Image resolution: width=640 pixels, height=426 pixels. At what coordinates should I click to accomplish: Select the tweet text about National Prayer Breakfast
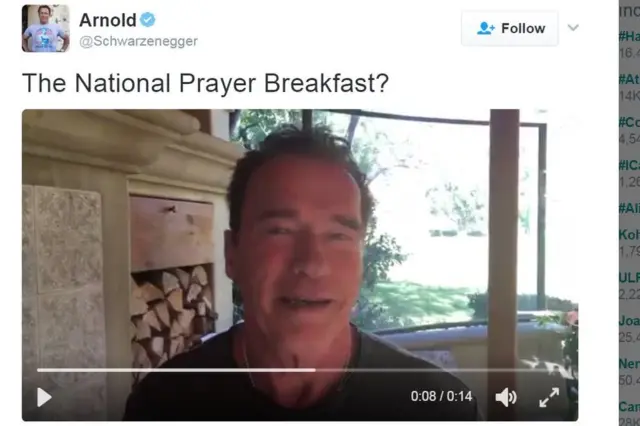pos(205,83)
